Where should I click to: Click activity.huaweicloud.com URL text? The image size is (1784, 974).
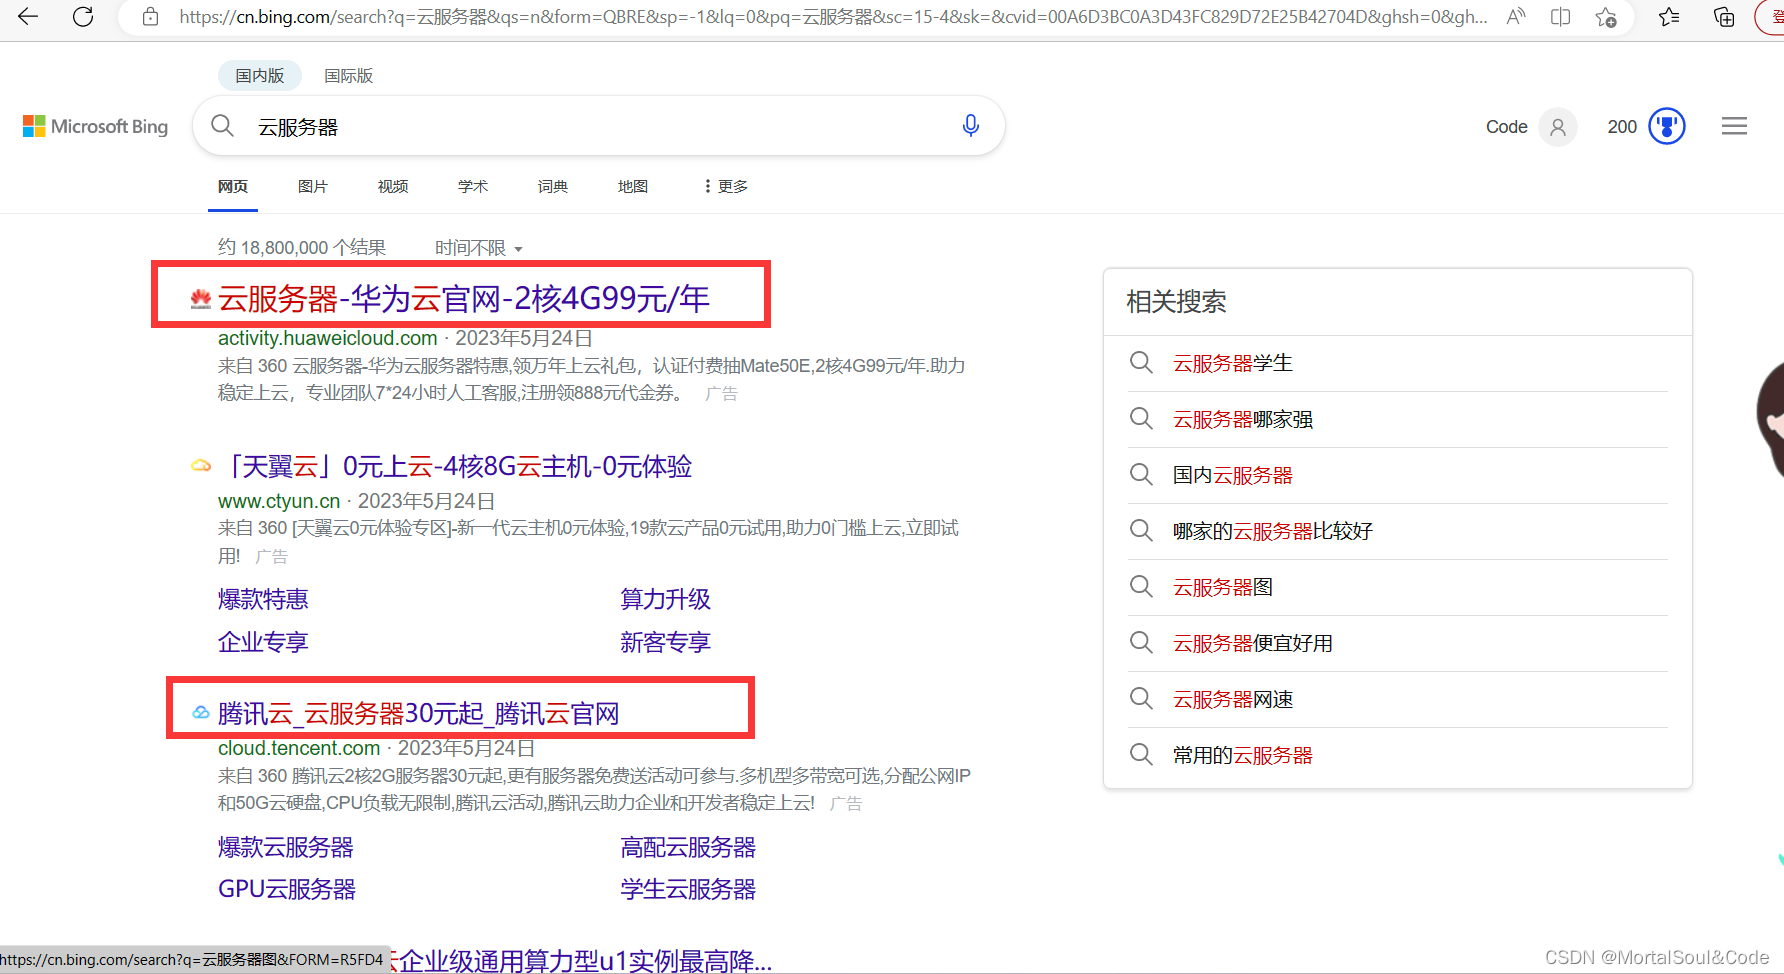328,338
